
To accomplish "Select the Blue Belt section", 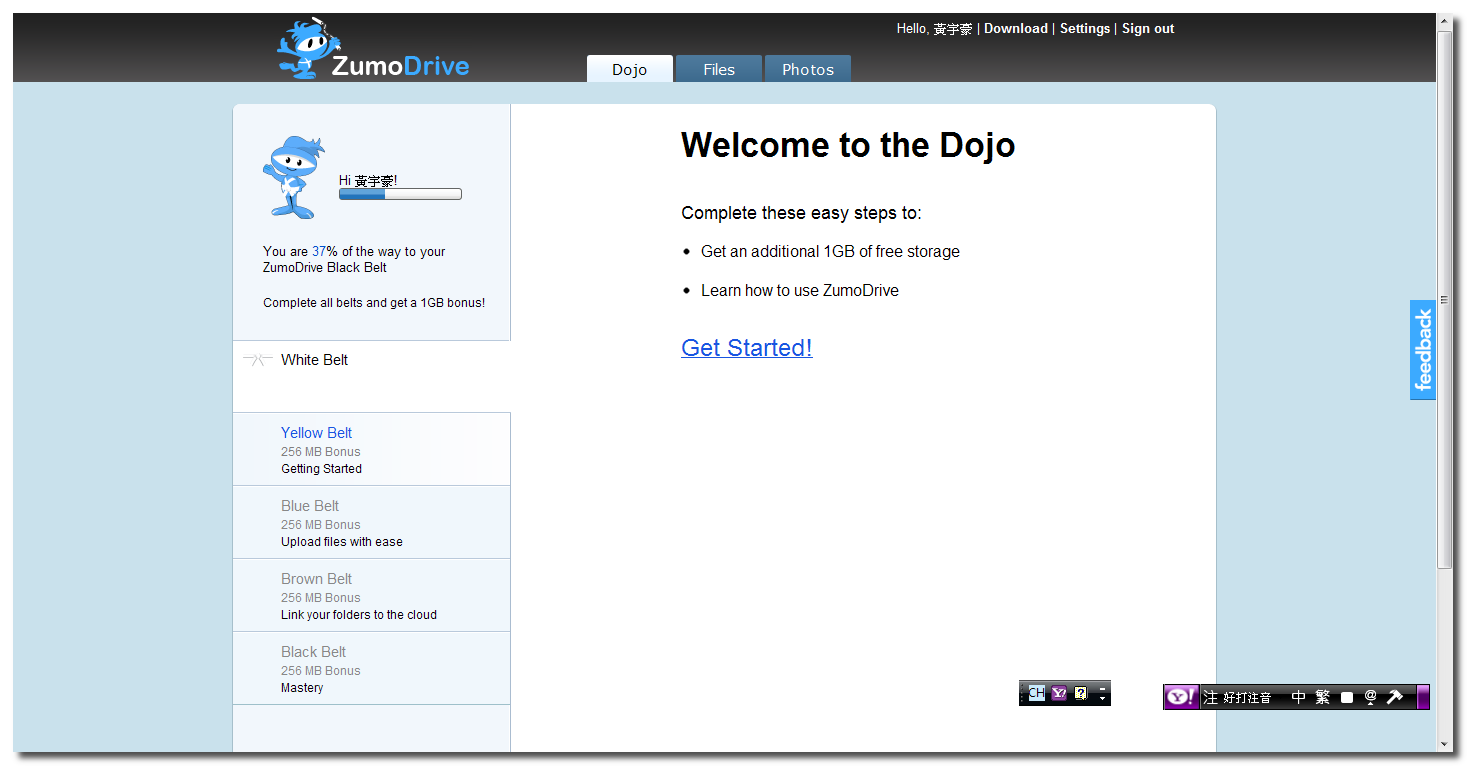I will click(x=372, y=522).
